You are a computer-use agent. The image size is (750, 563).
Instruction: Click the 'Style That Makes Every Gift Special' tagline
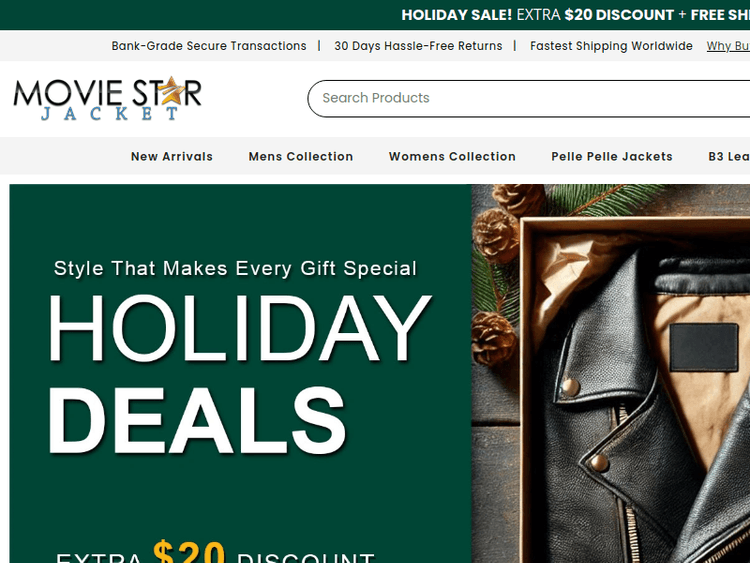(x=235, y=268)
